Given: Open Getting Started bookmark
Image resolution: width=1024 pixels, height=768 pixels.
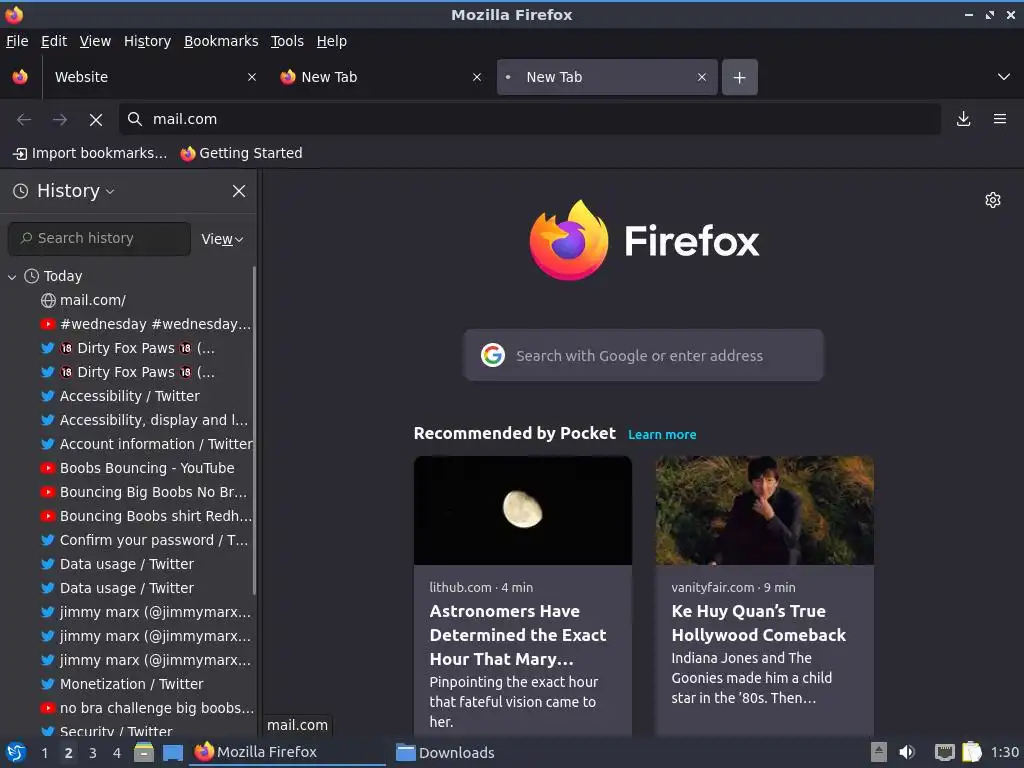Looking at the screenshot, I should [x=242, y=153].
